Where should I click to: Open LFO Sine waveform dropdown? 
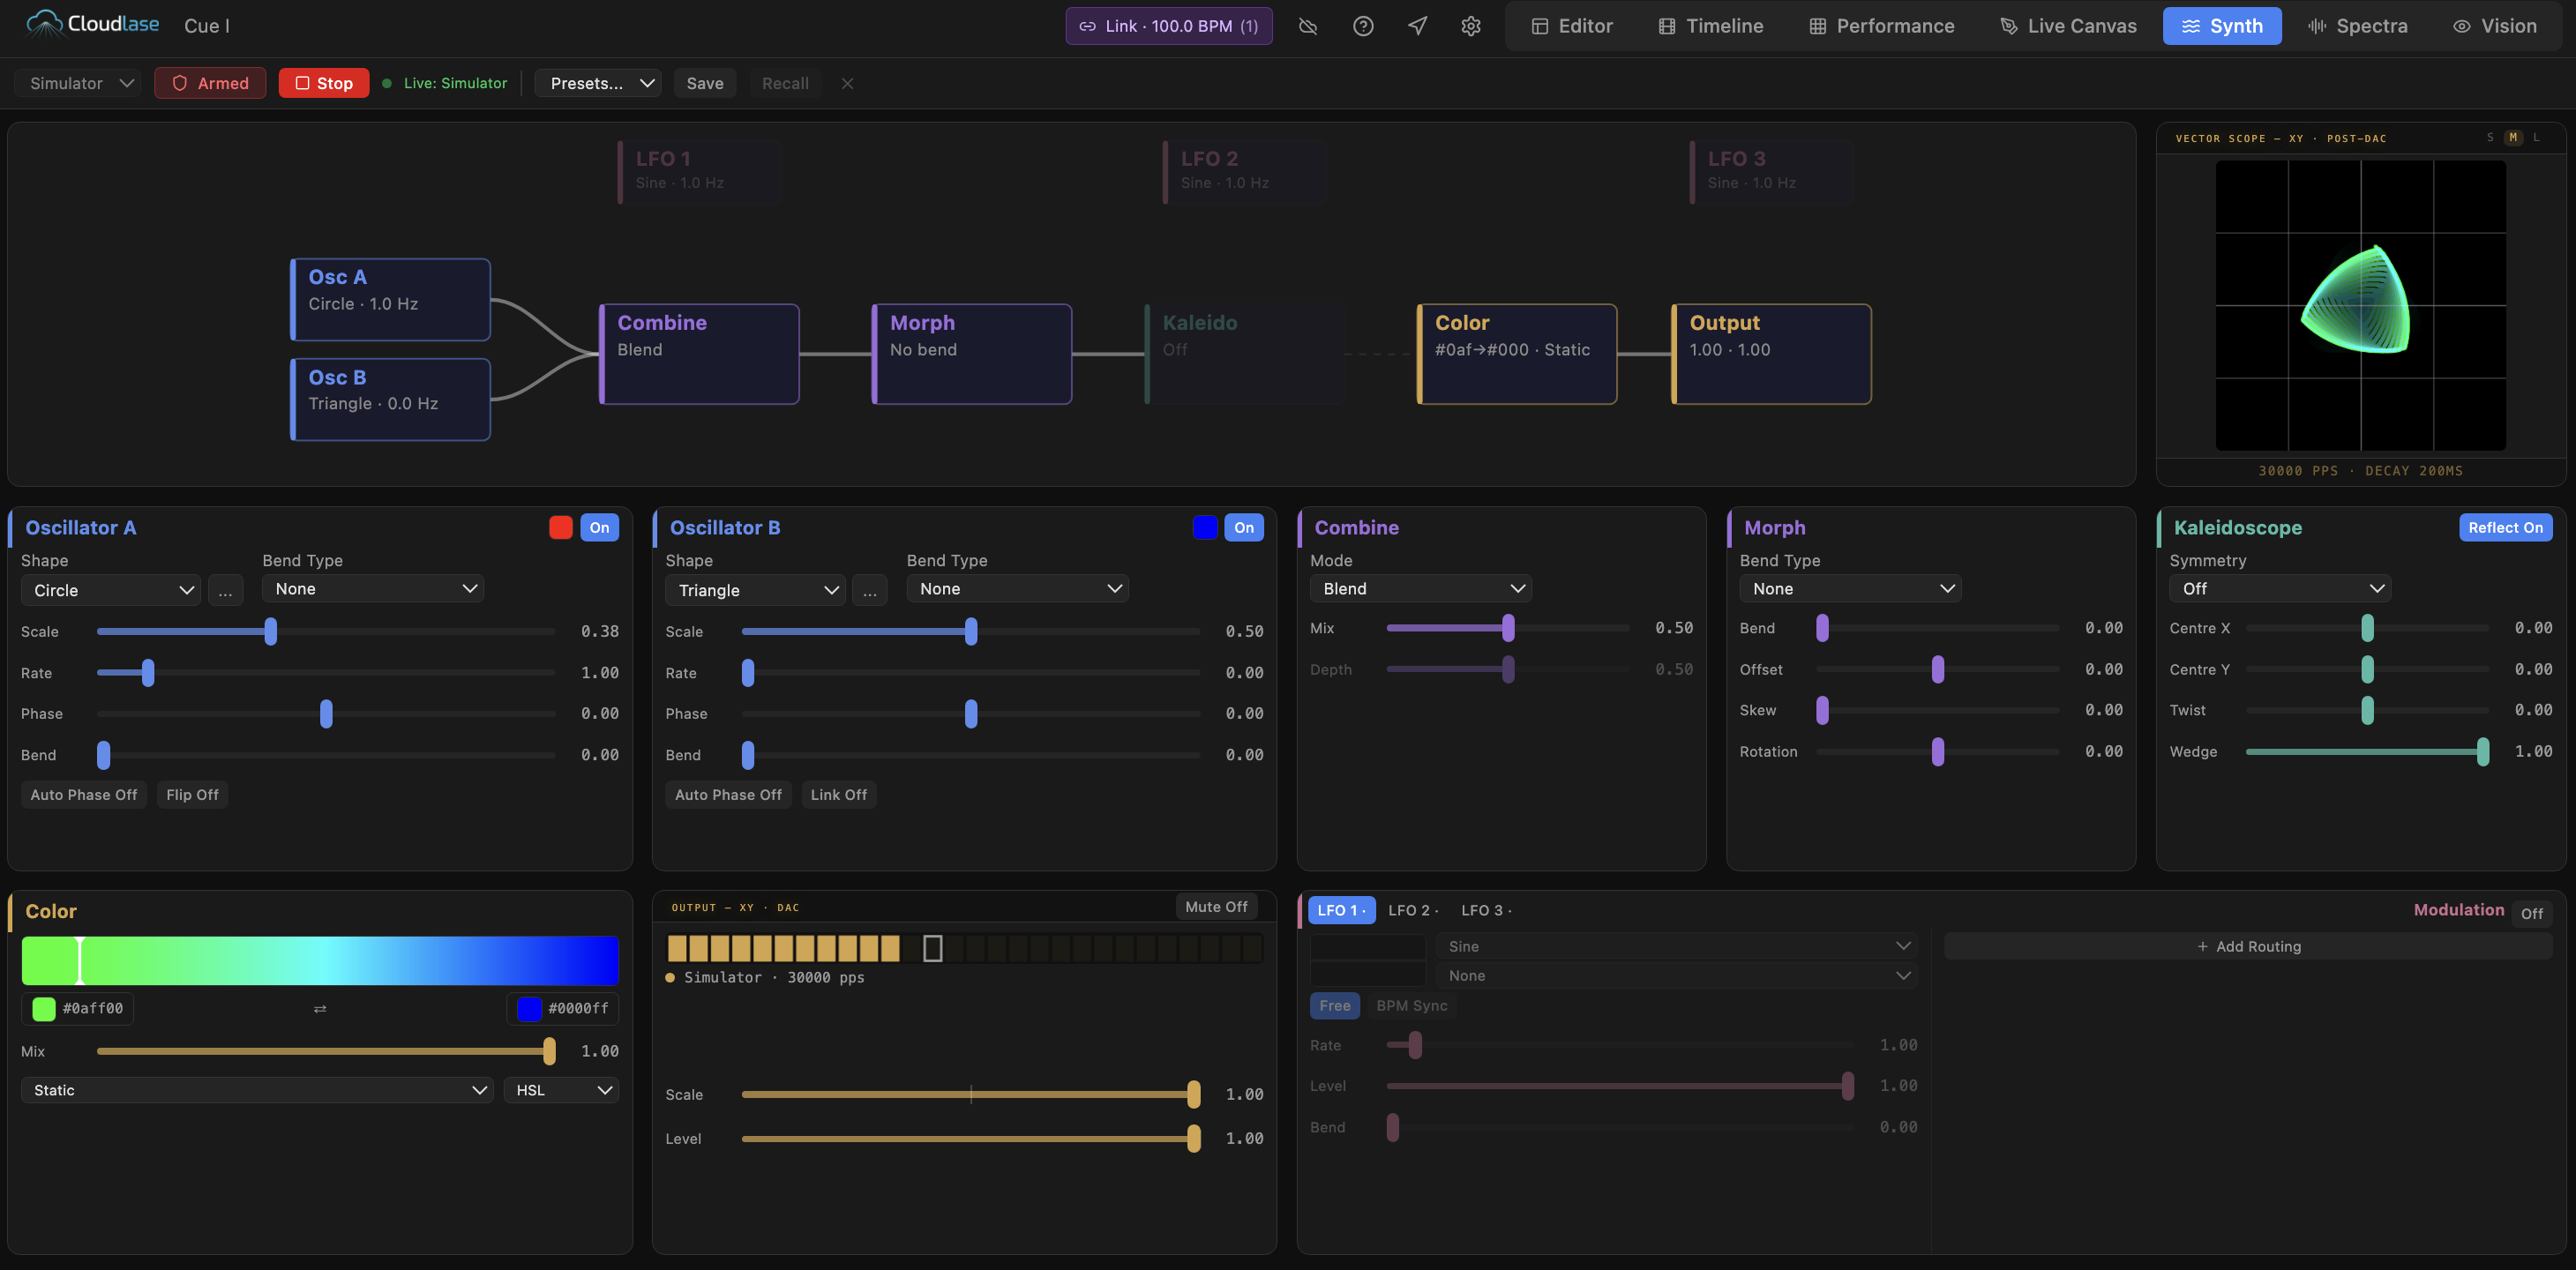click(1677, 946)
